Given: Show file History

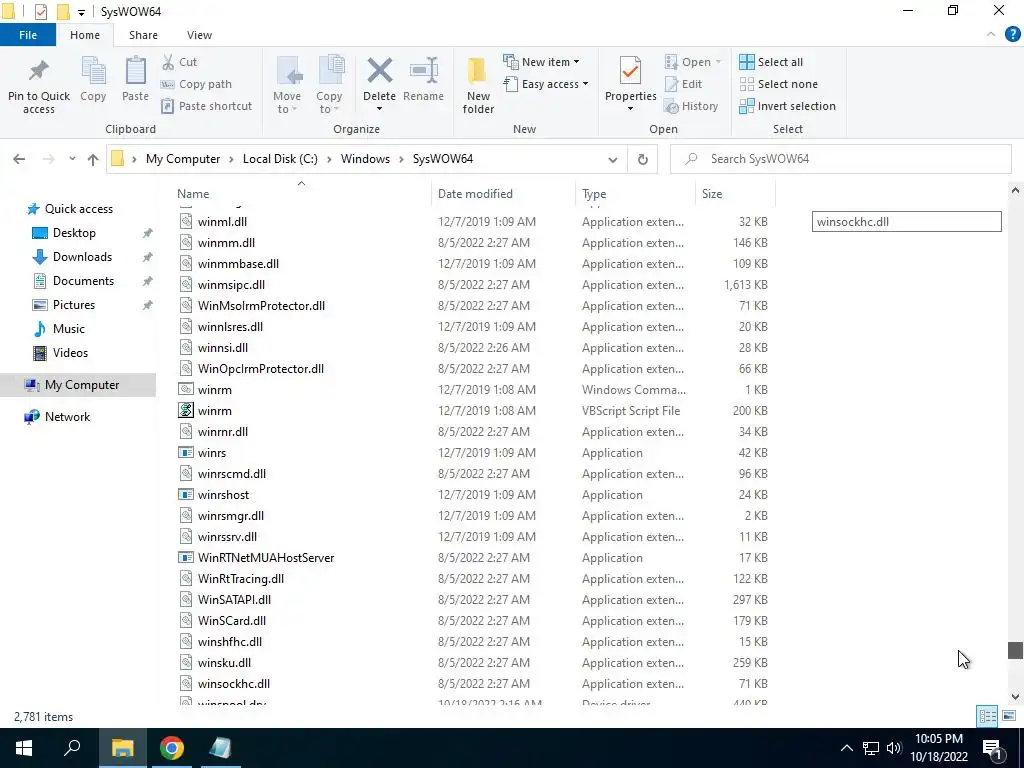Looking at the screenshot, I should point(692,106).
